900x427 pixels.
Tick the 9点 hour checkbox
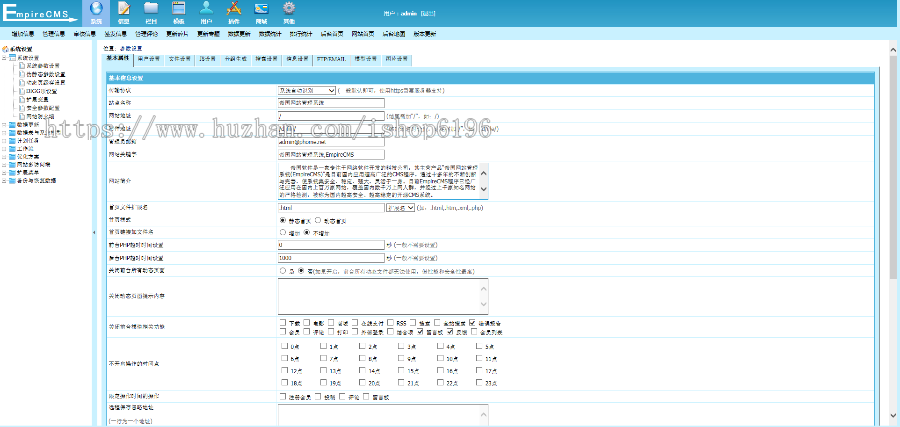pyautogui.click(x=401, y=359)
